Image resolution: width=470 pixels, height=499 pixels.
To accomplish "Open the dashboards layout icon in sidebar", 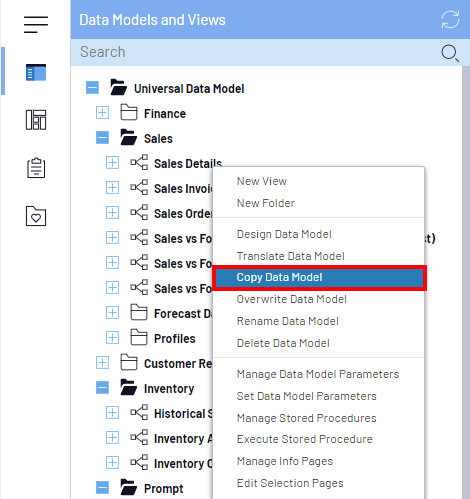I will [x=36, y=120].
